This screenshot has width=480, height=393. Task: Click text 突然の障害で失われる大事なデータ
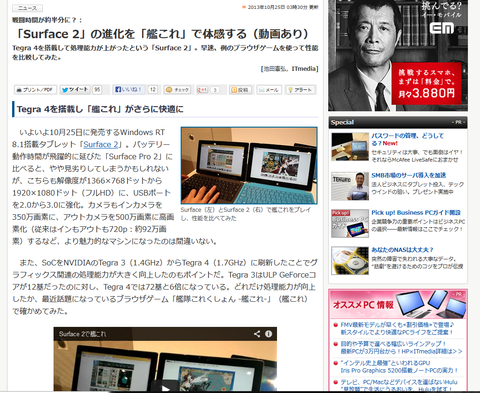(x=414, y=259)
